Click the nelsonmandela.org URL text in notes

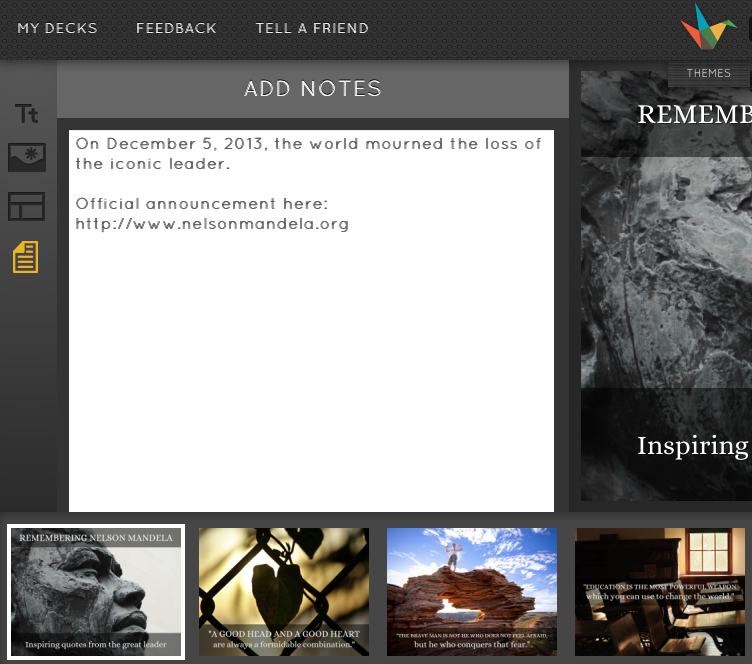coord(212,224)
